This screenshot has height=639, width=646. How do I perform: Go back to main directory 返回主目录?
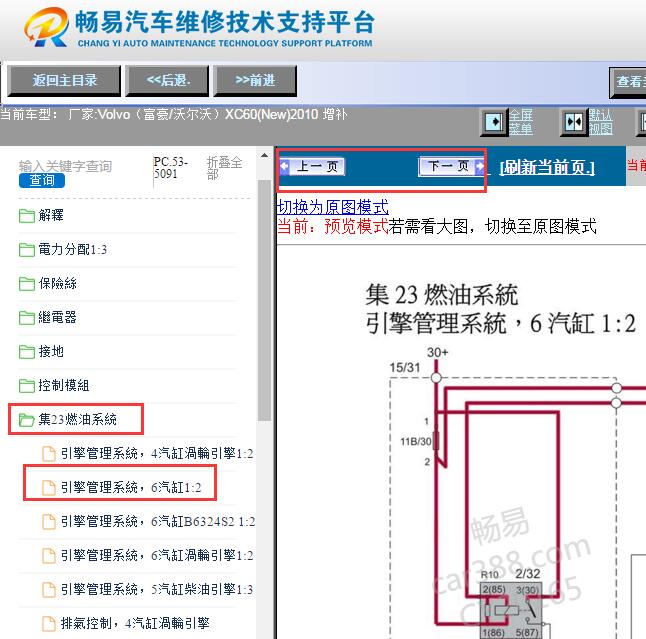[x=64, y=81]
